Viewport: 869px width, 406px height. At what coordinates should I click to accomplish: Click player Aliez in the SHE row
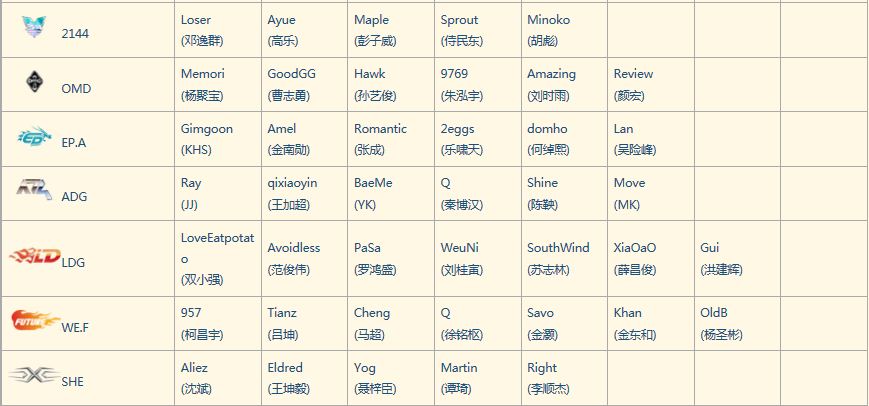pos(195,368)
